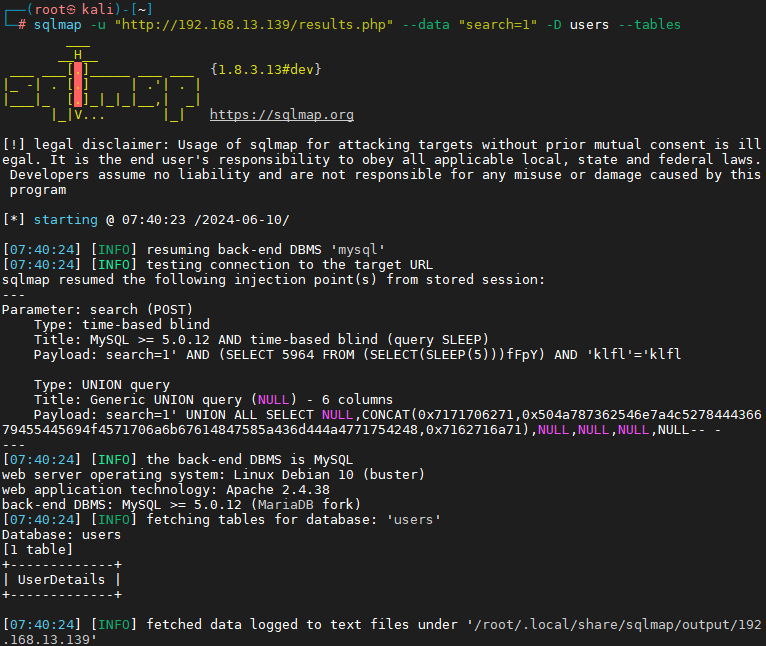This screenshot has width=766, height=646.
Task: Click the sqlmap version {1.8.3.13#dev} text
Action: (266, 69)
